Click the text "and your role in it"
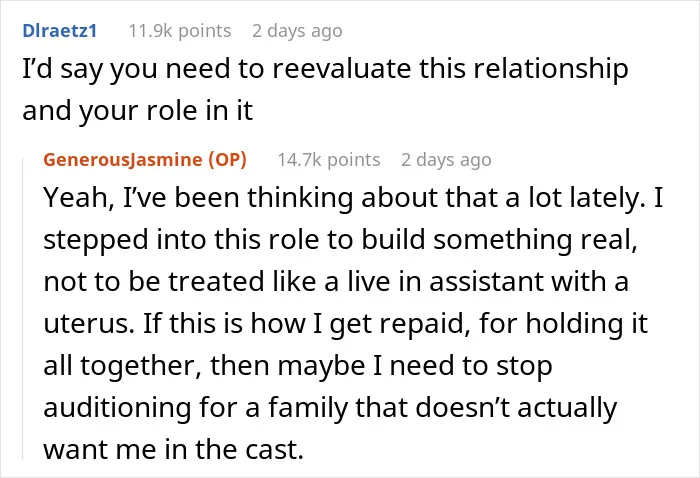Screen dimensions: 700x478 (138, 111)
